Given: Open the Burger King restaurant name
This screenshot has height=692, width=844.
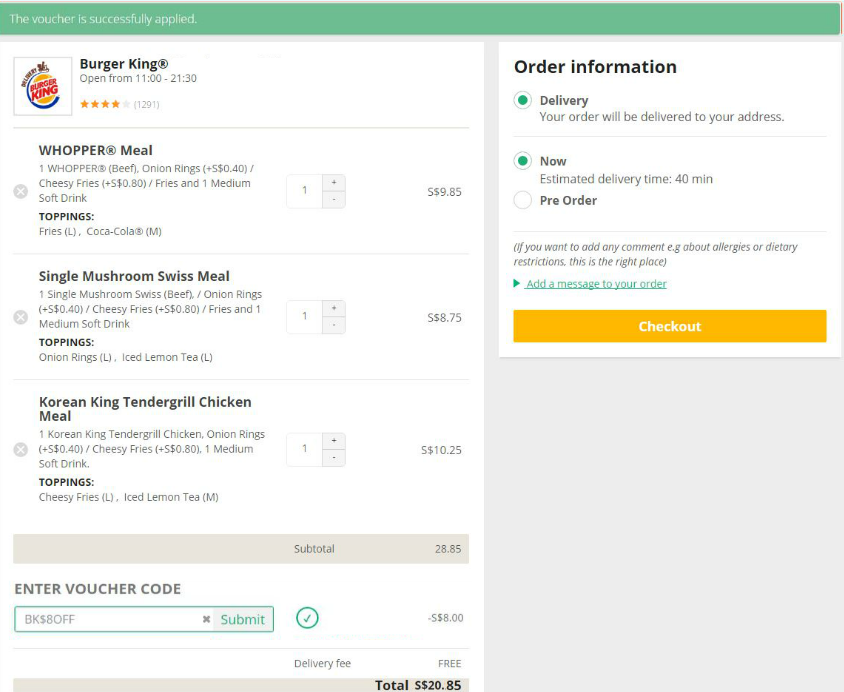Looking at the screenshot, I should [124, 63].
